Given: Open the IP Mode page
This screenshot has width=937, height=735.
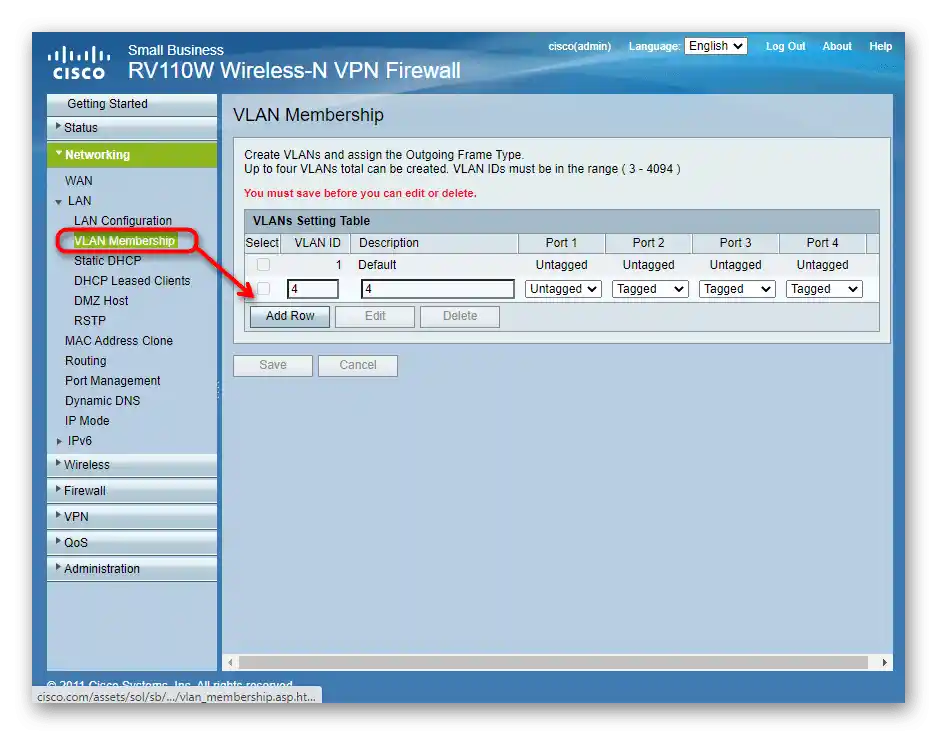Looking at the screenshot, I should click(87, 421).
